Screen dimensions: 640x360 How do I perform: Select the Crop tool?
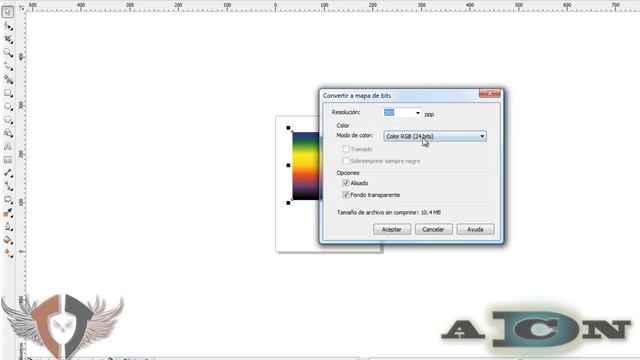click(8, 39)
